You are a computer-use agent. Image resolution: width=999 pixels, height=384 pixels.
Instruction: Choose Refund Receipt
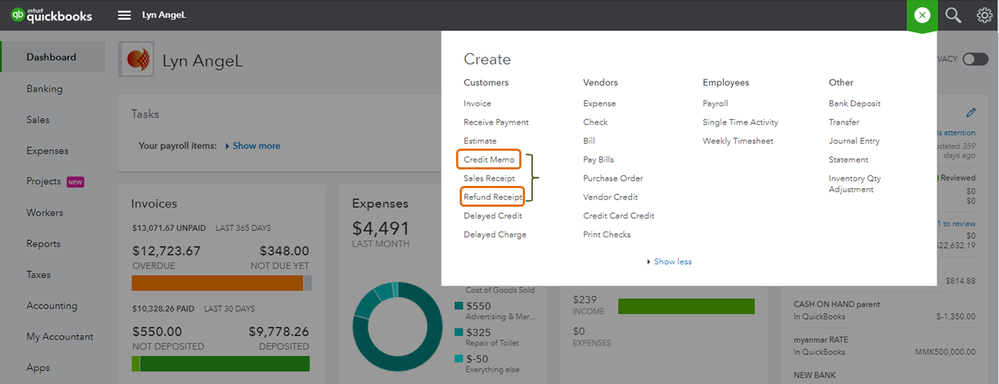(492, 197)
